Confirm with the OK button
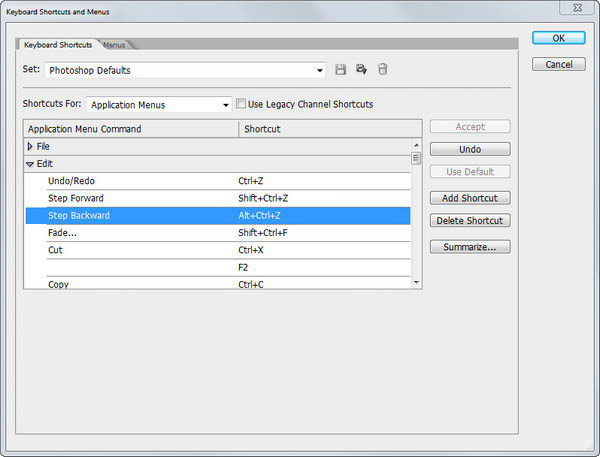This screenshot has width=600, height=457. pos(558,38)
